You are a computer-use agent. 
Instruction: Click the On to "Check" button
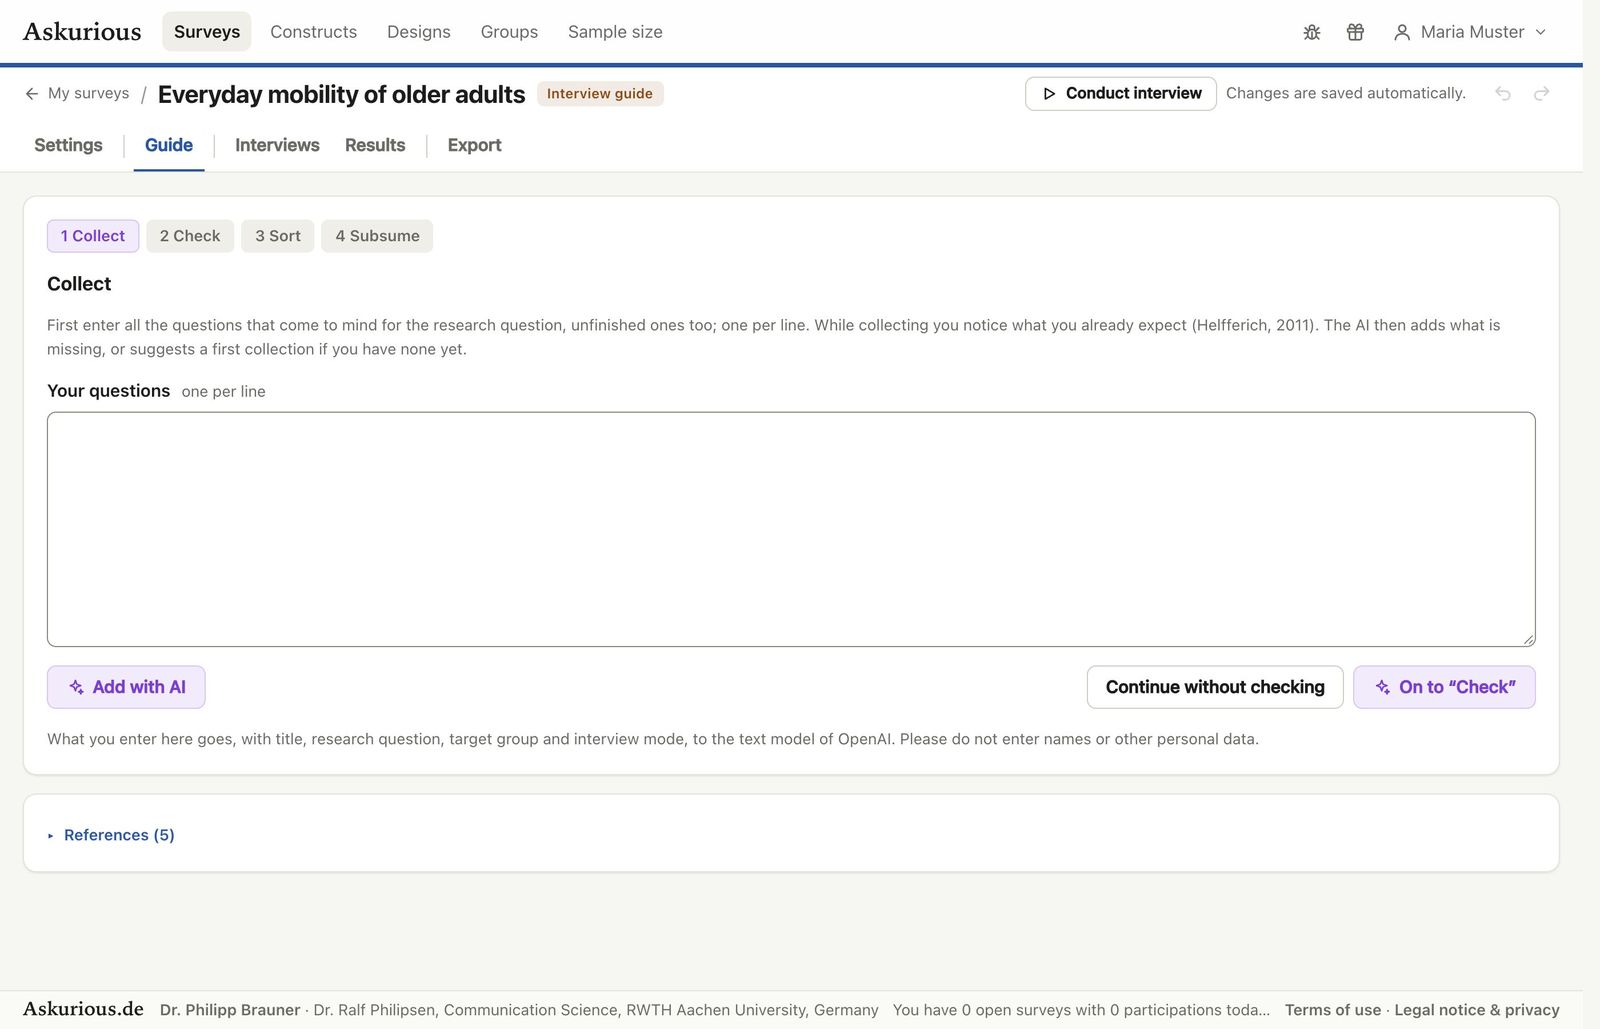pos(1444,687)
